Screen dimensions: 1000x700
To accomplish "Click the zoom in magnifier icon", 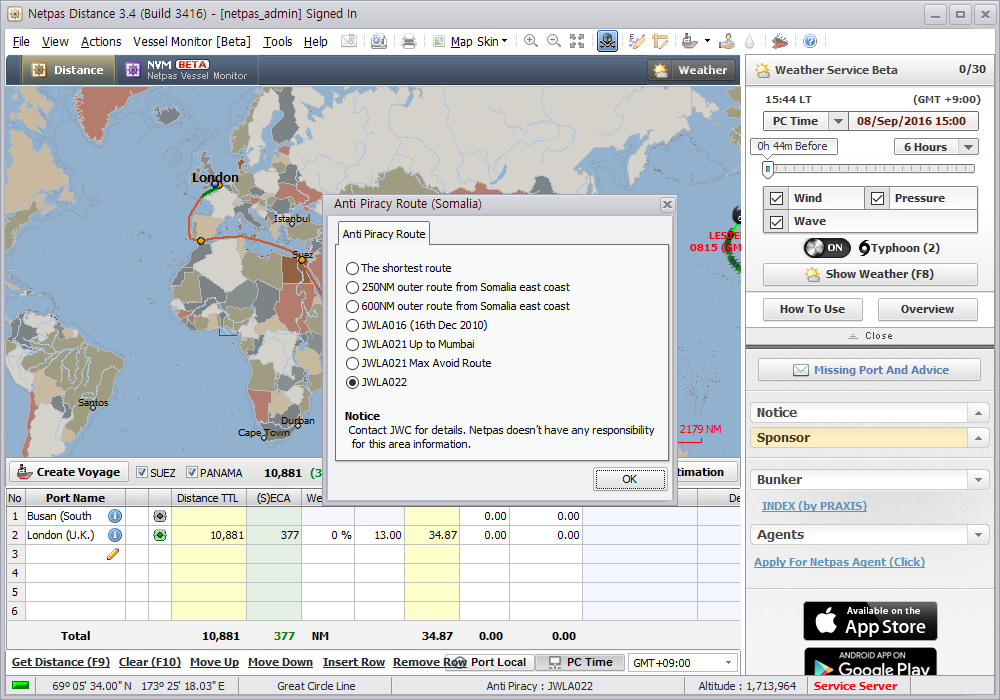I will click(531, 41).
